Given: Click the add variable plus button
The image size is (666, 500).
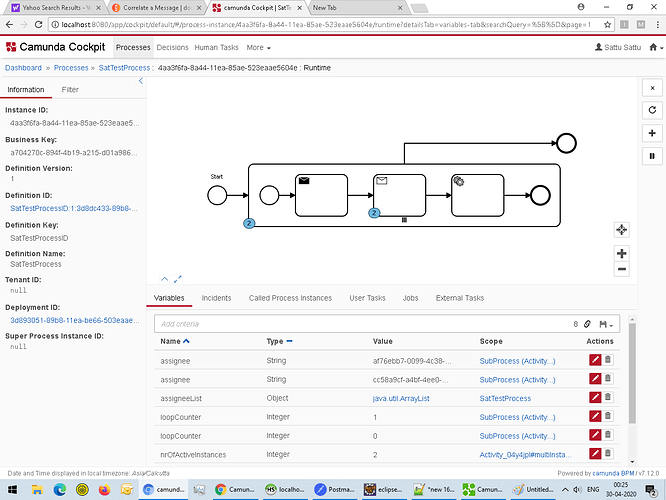Looking at the screenshot, I should [x=652, y=133].
